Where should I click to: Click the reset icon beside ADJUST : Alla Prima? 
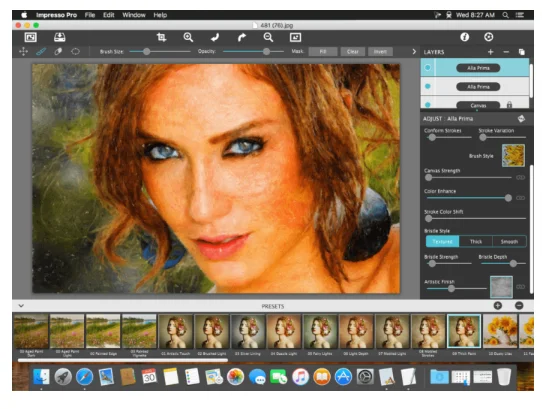(521, 119)
